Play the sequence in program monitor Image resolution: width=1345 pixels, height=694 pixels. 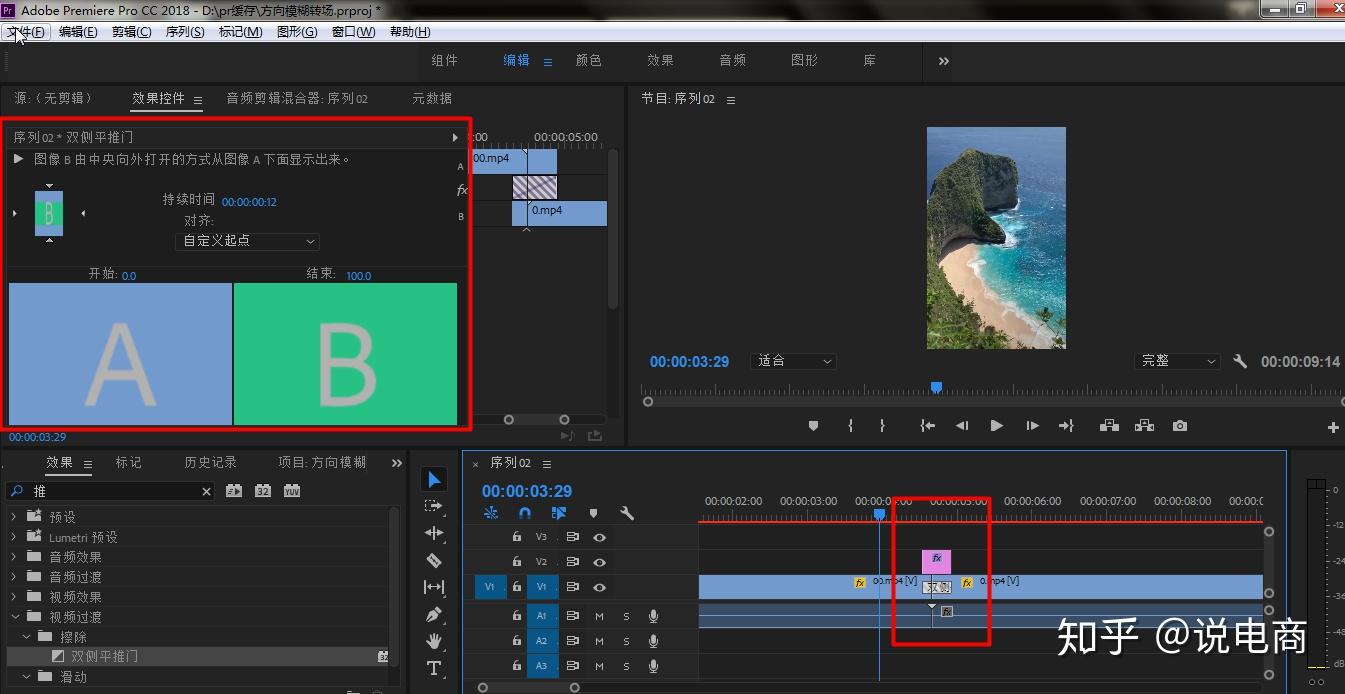996,426
